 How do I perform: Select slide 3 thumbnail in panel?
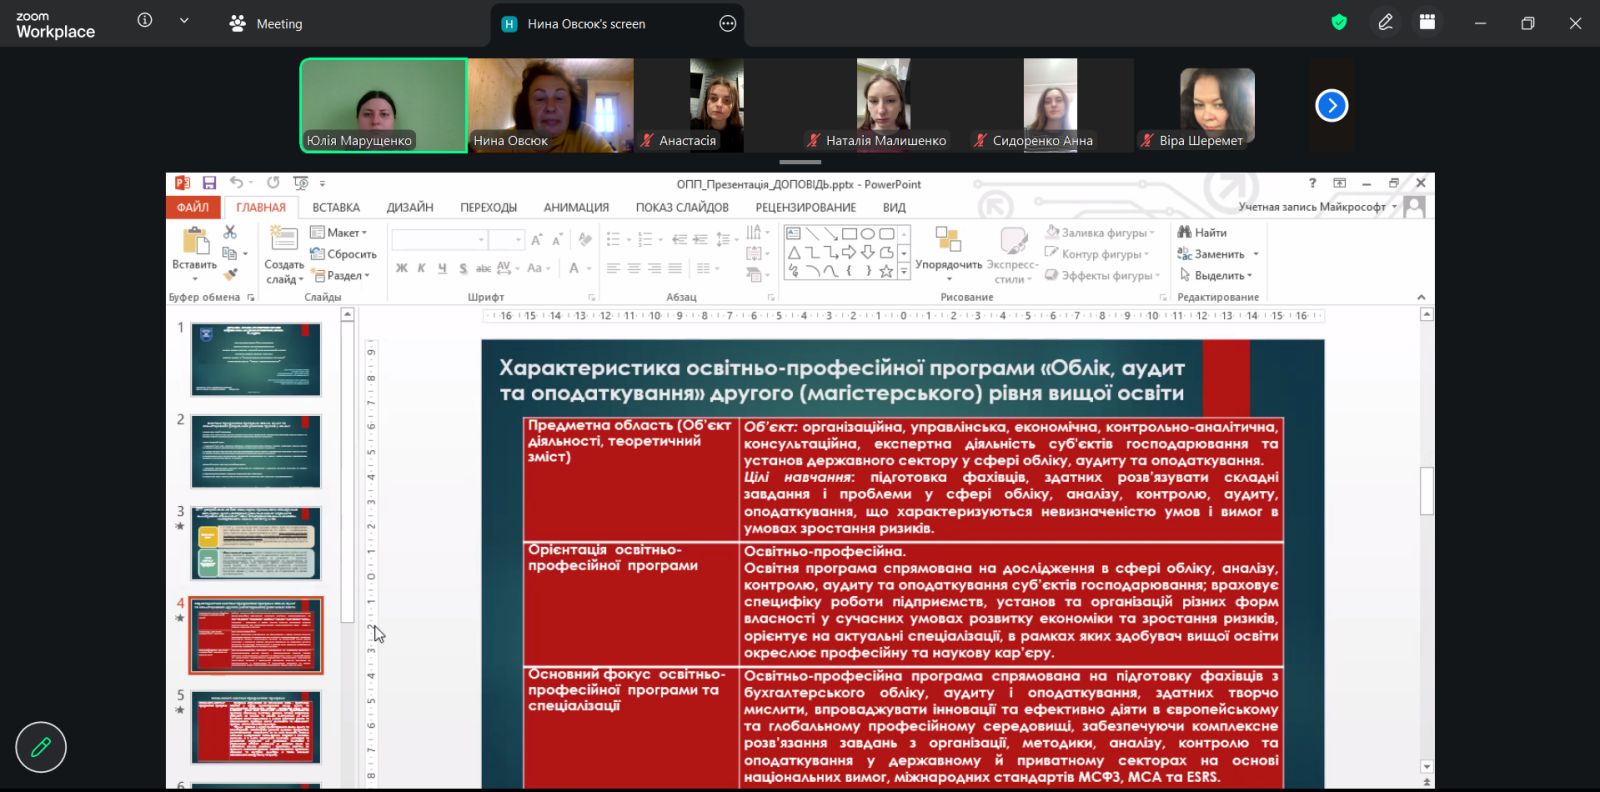click(x=256, y=543)
